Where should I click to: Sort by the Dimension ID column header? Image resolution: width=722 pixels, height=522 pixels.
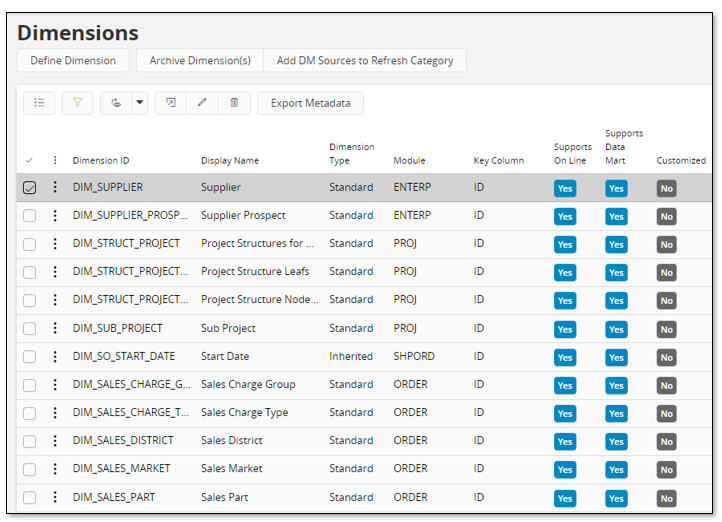(x=101, y=160)
